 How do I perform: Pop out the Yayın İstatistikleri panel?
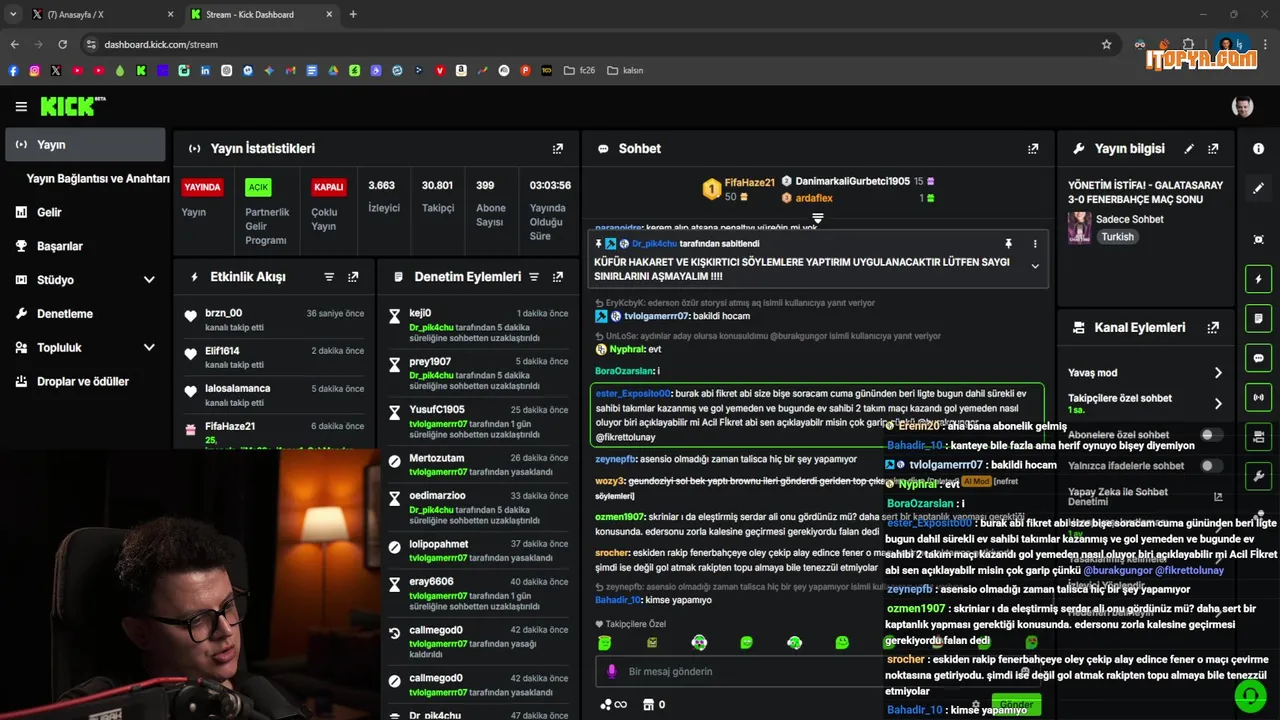click(558, 148)
